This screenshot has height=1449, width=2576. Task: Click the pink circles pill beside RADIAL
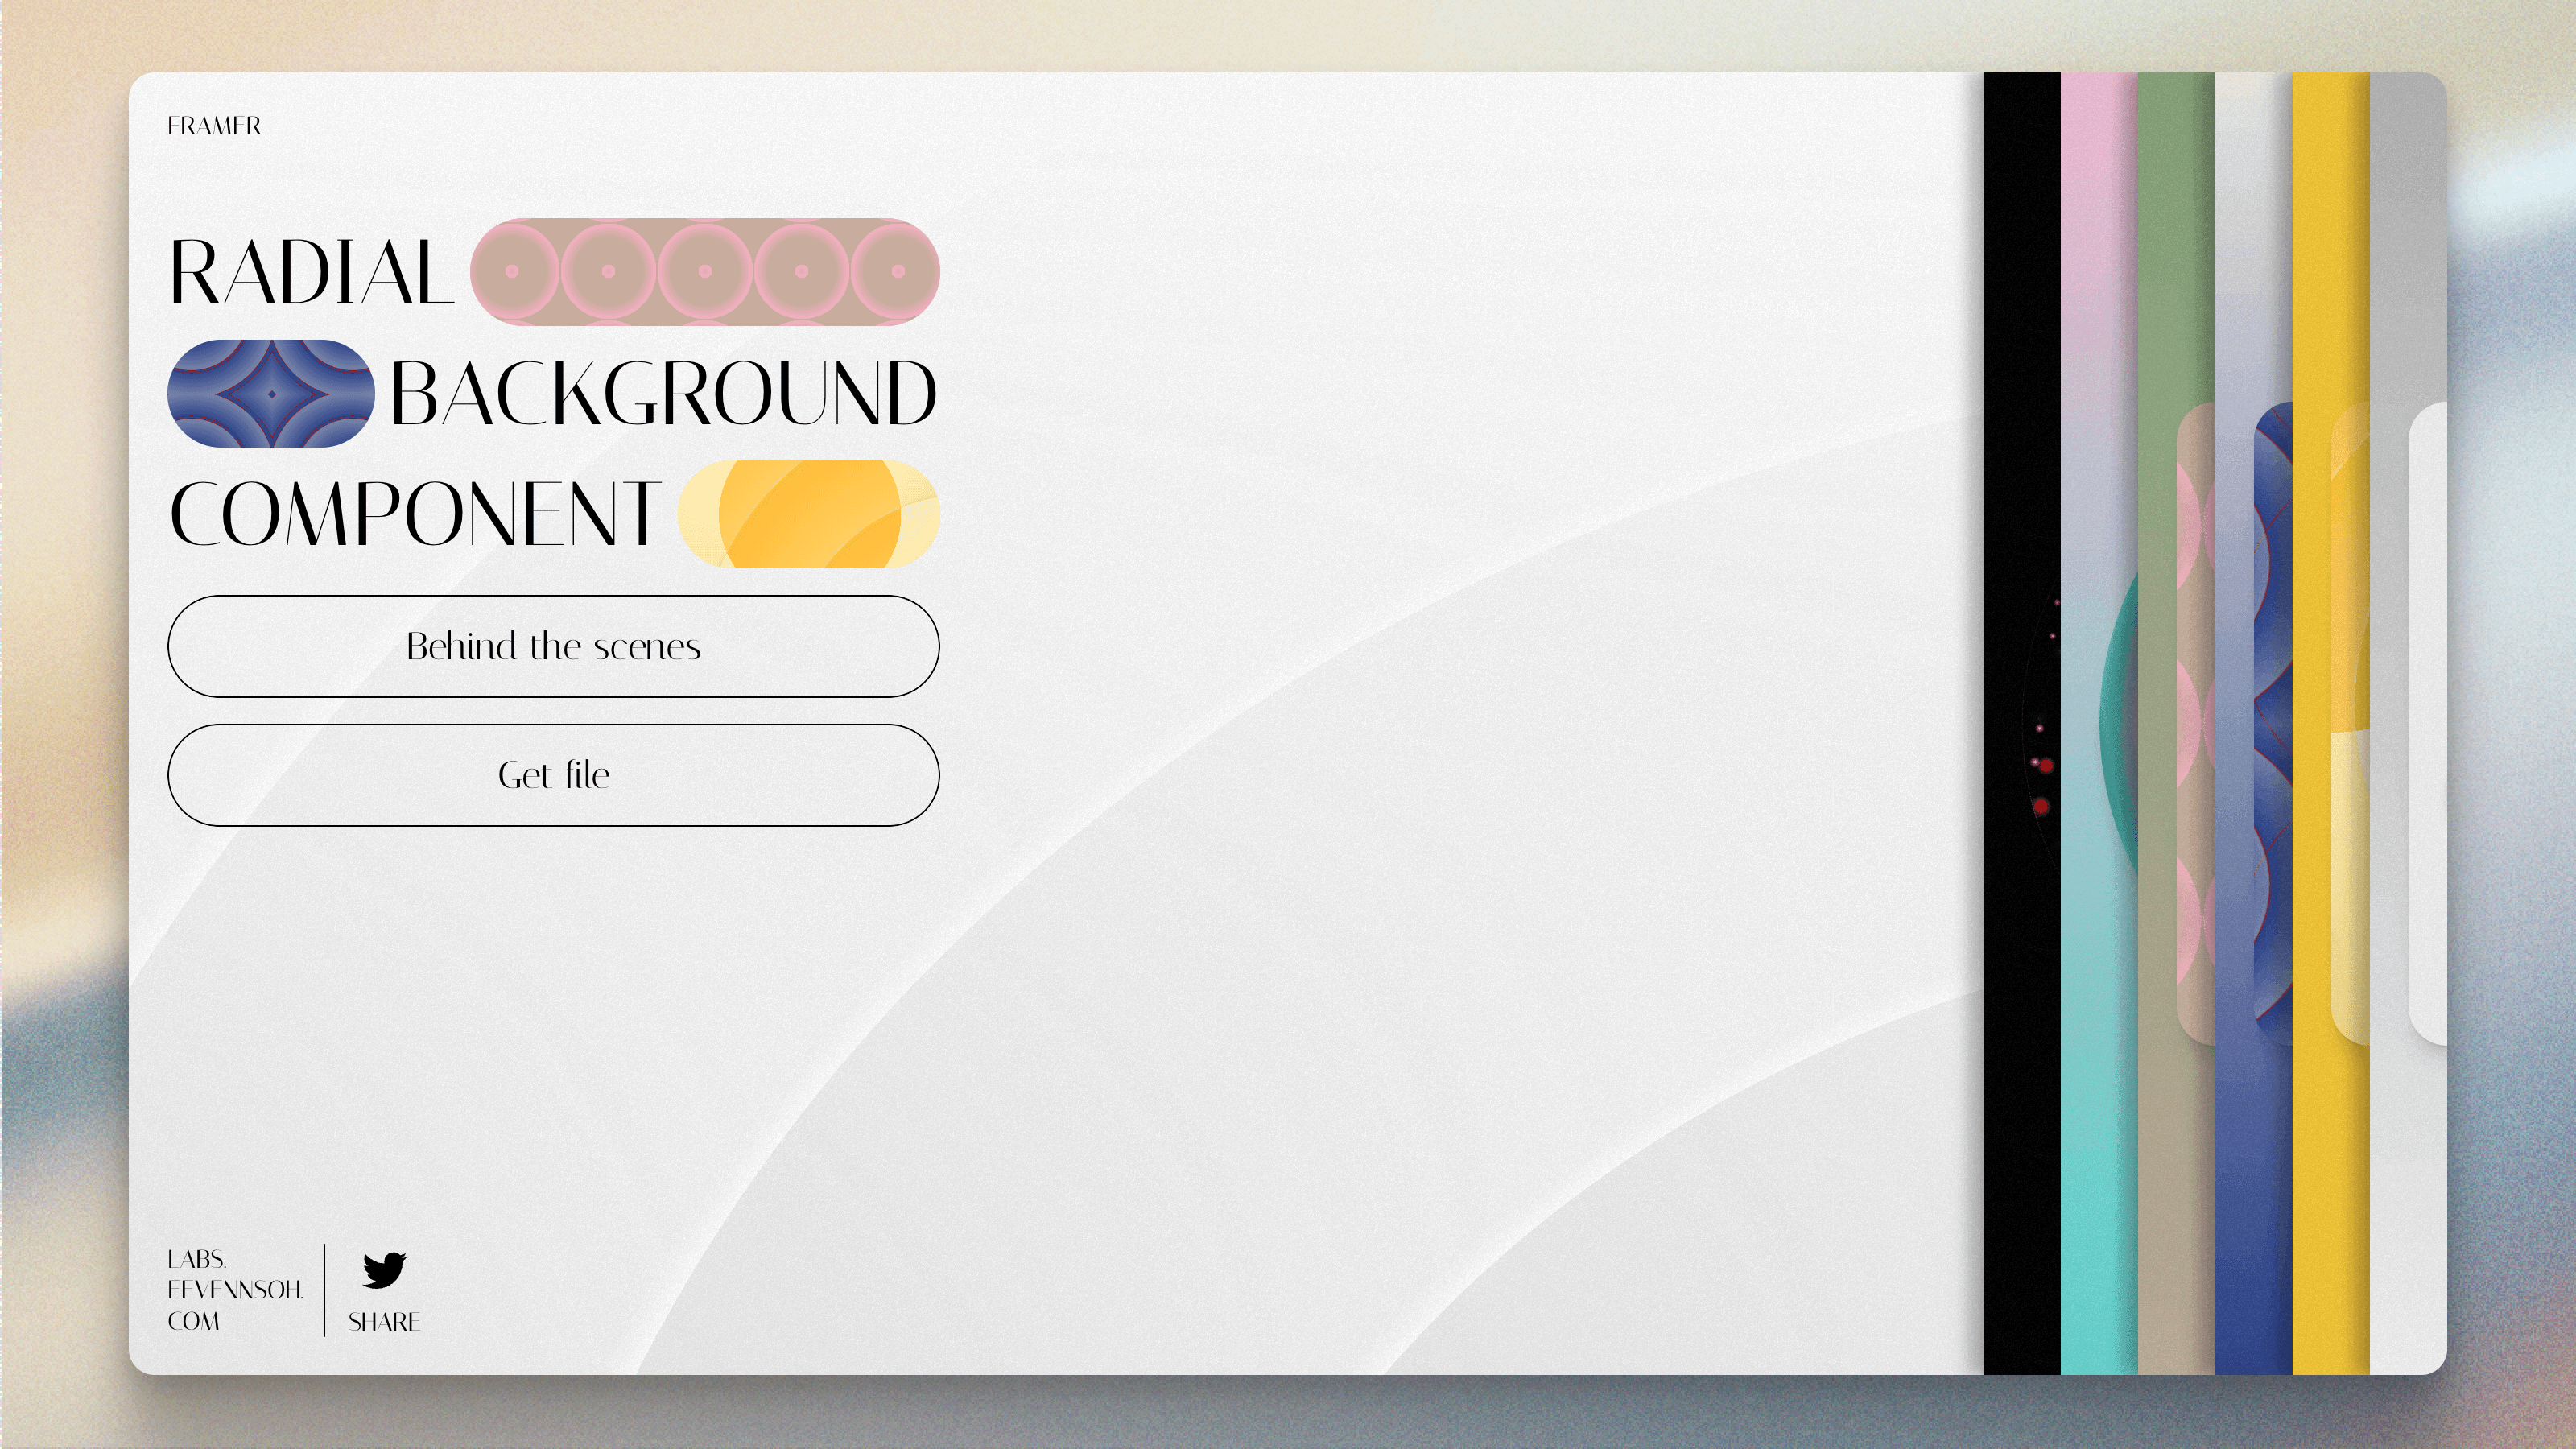(x=704, y=271)
